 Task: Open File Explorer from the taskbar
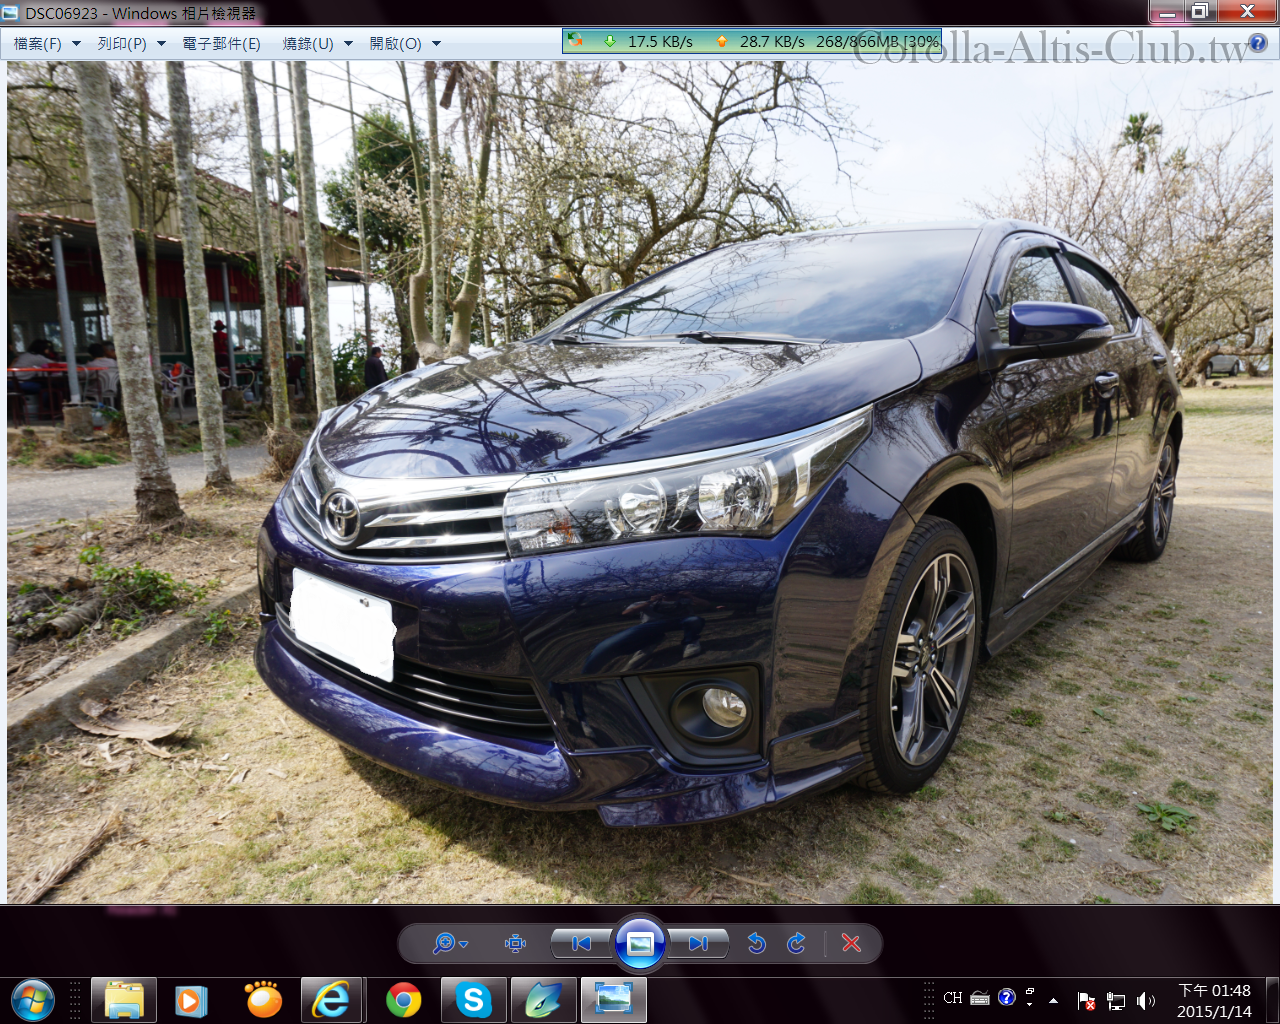124,1000
